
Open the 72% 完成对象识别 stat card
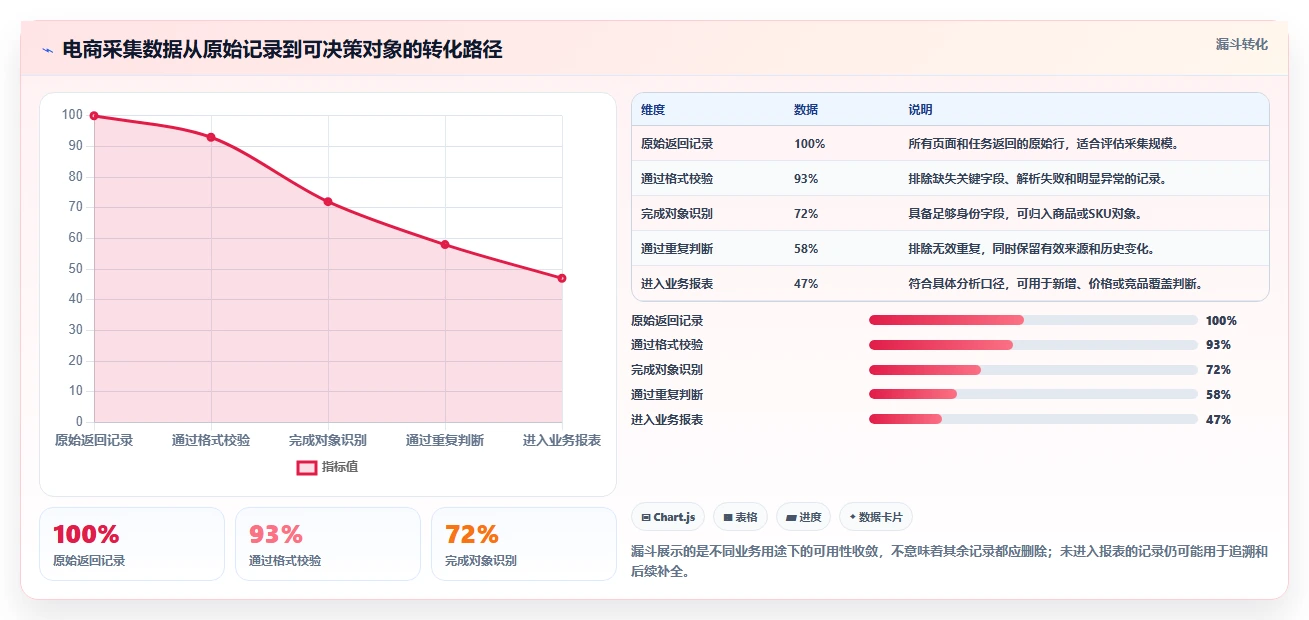click(x=524, y=544)
